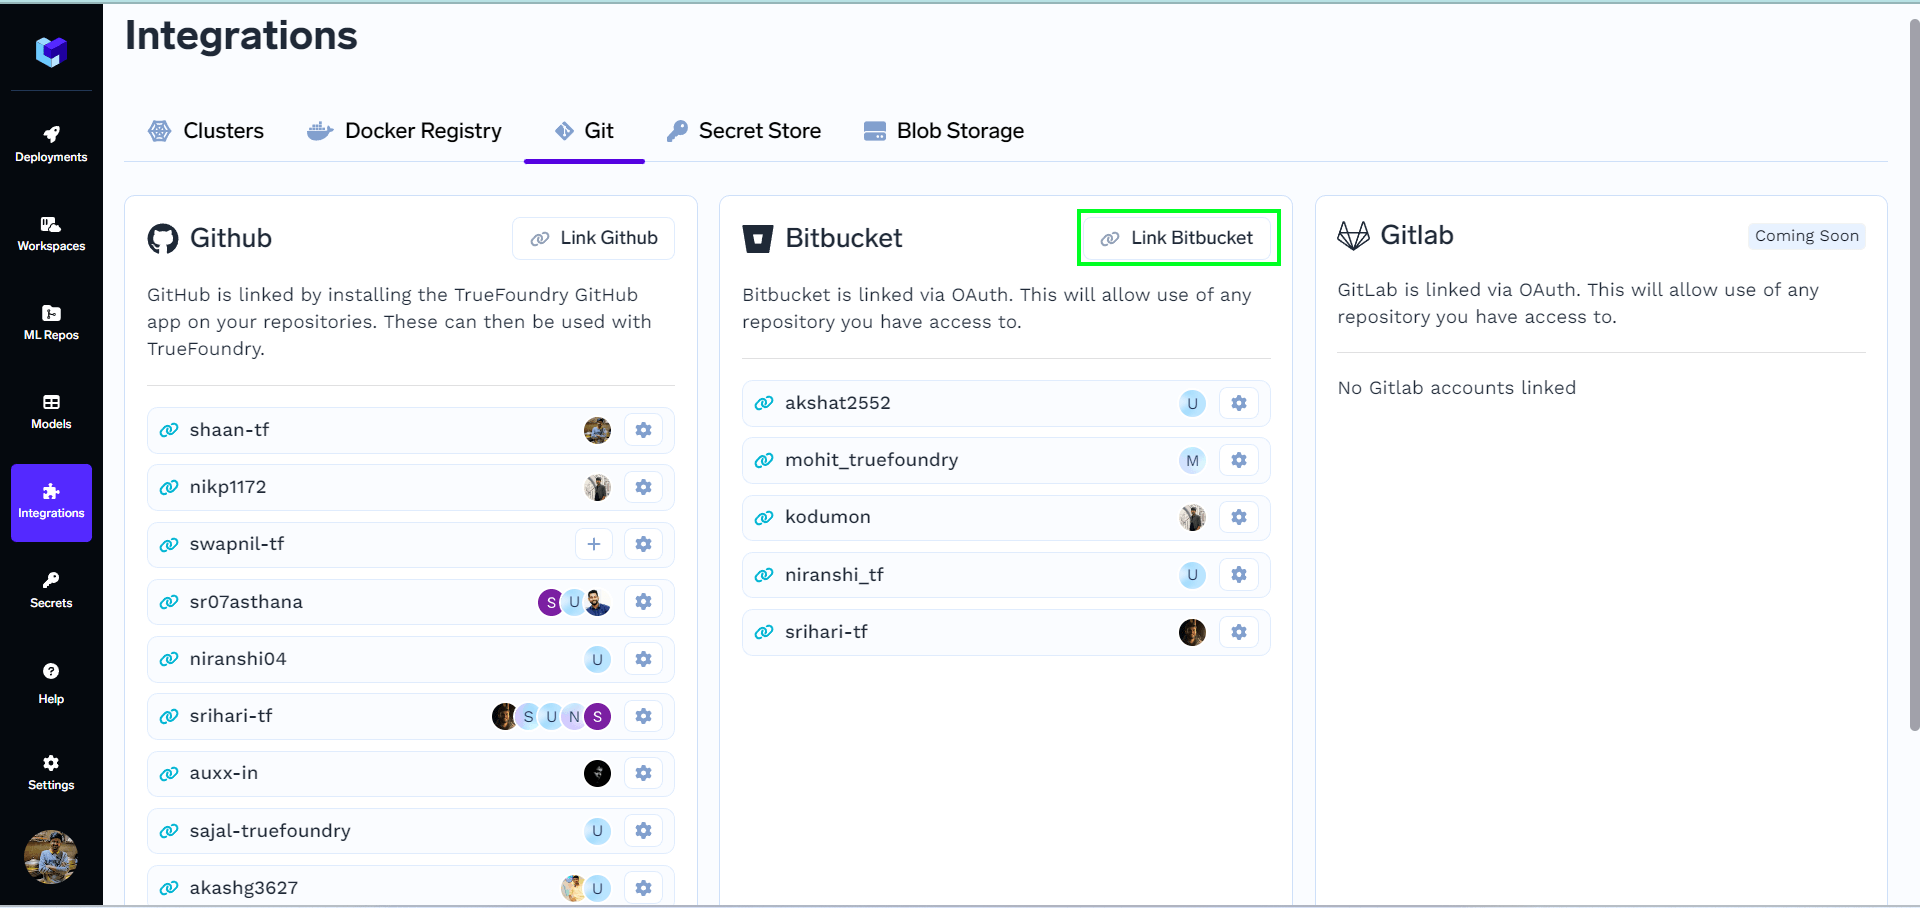Click the mohit_truefoundry Bitbucket account

pos(872,460)
